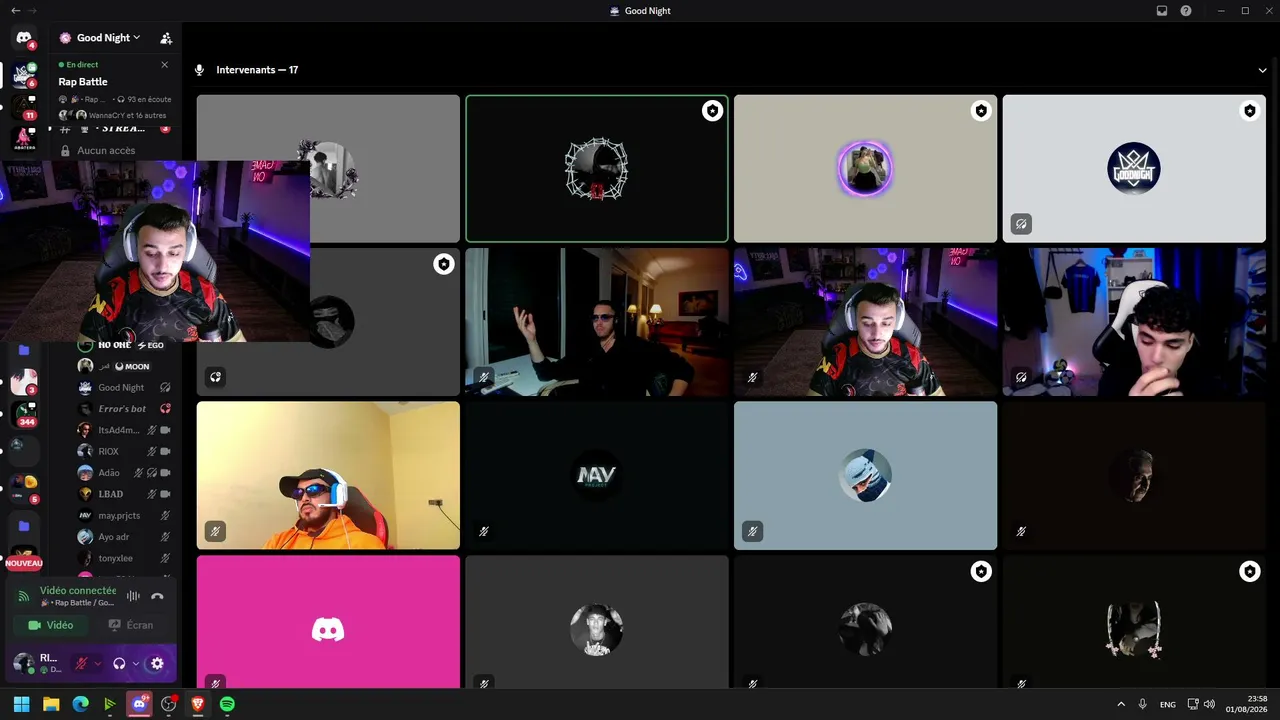Image resolution: width=1280 pixels, height=720 pixels.
Task: Open the taskbar microphone tray icon
Action: click(1142, 704)
